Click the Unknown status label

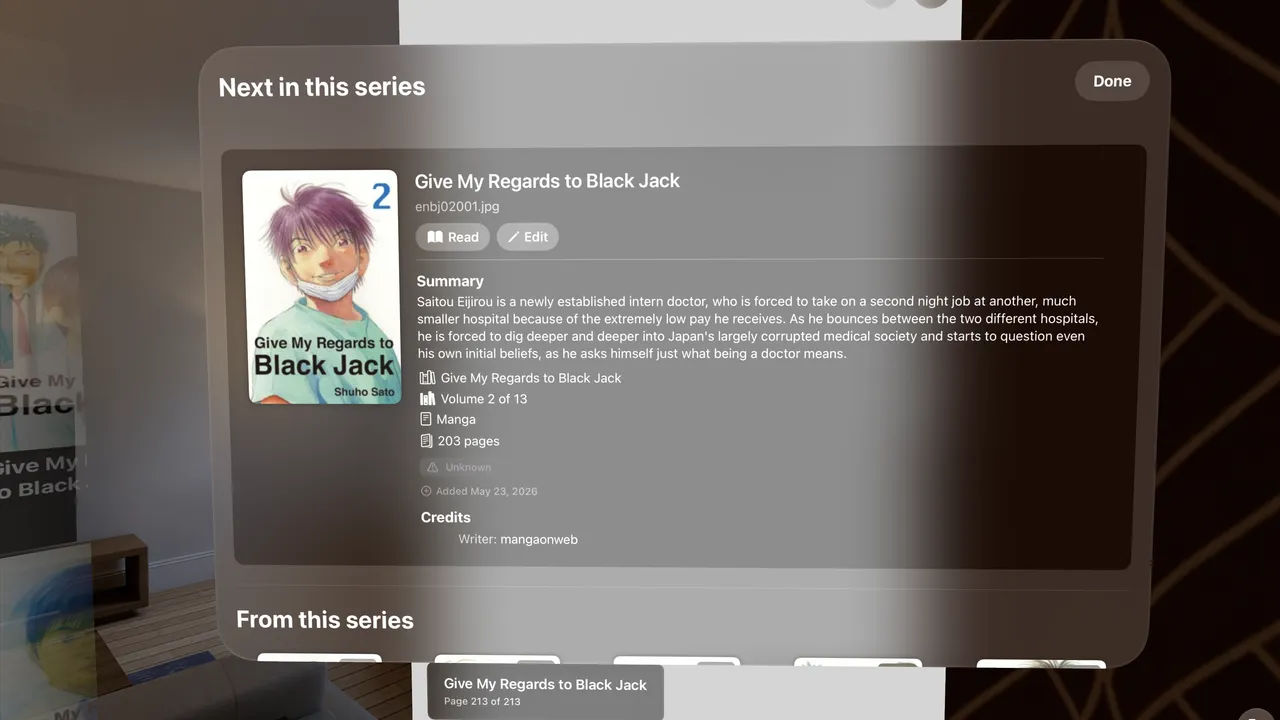pyautogui.click(x=468, y=468)
